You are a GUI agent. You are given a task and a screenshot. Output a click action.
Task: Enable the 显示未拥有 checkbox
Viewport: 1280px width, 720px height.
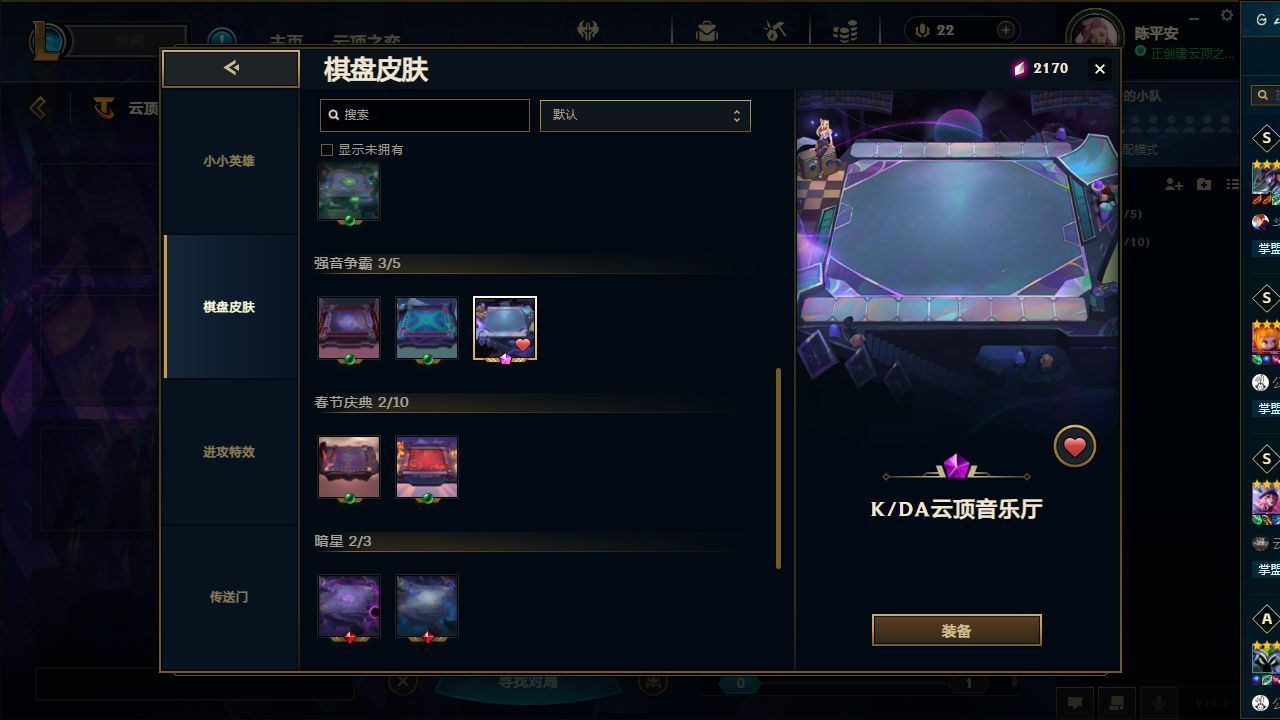326,150
